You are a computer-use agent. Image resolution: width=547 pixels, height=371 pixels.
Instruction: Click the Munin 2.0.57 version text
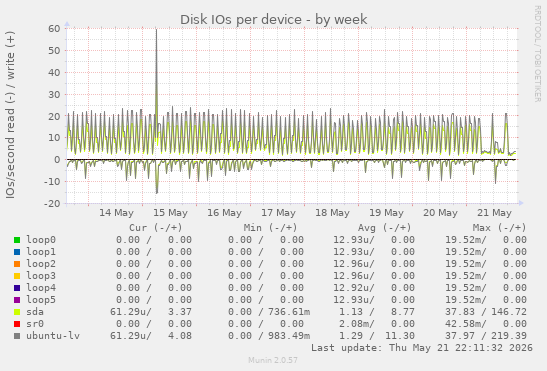click(273, 360)
